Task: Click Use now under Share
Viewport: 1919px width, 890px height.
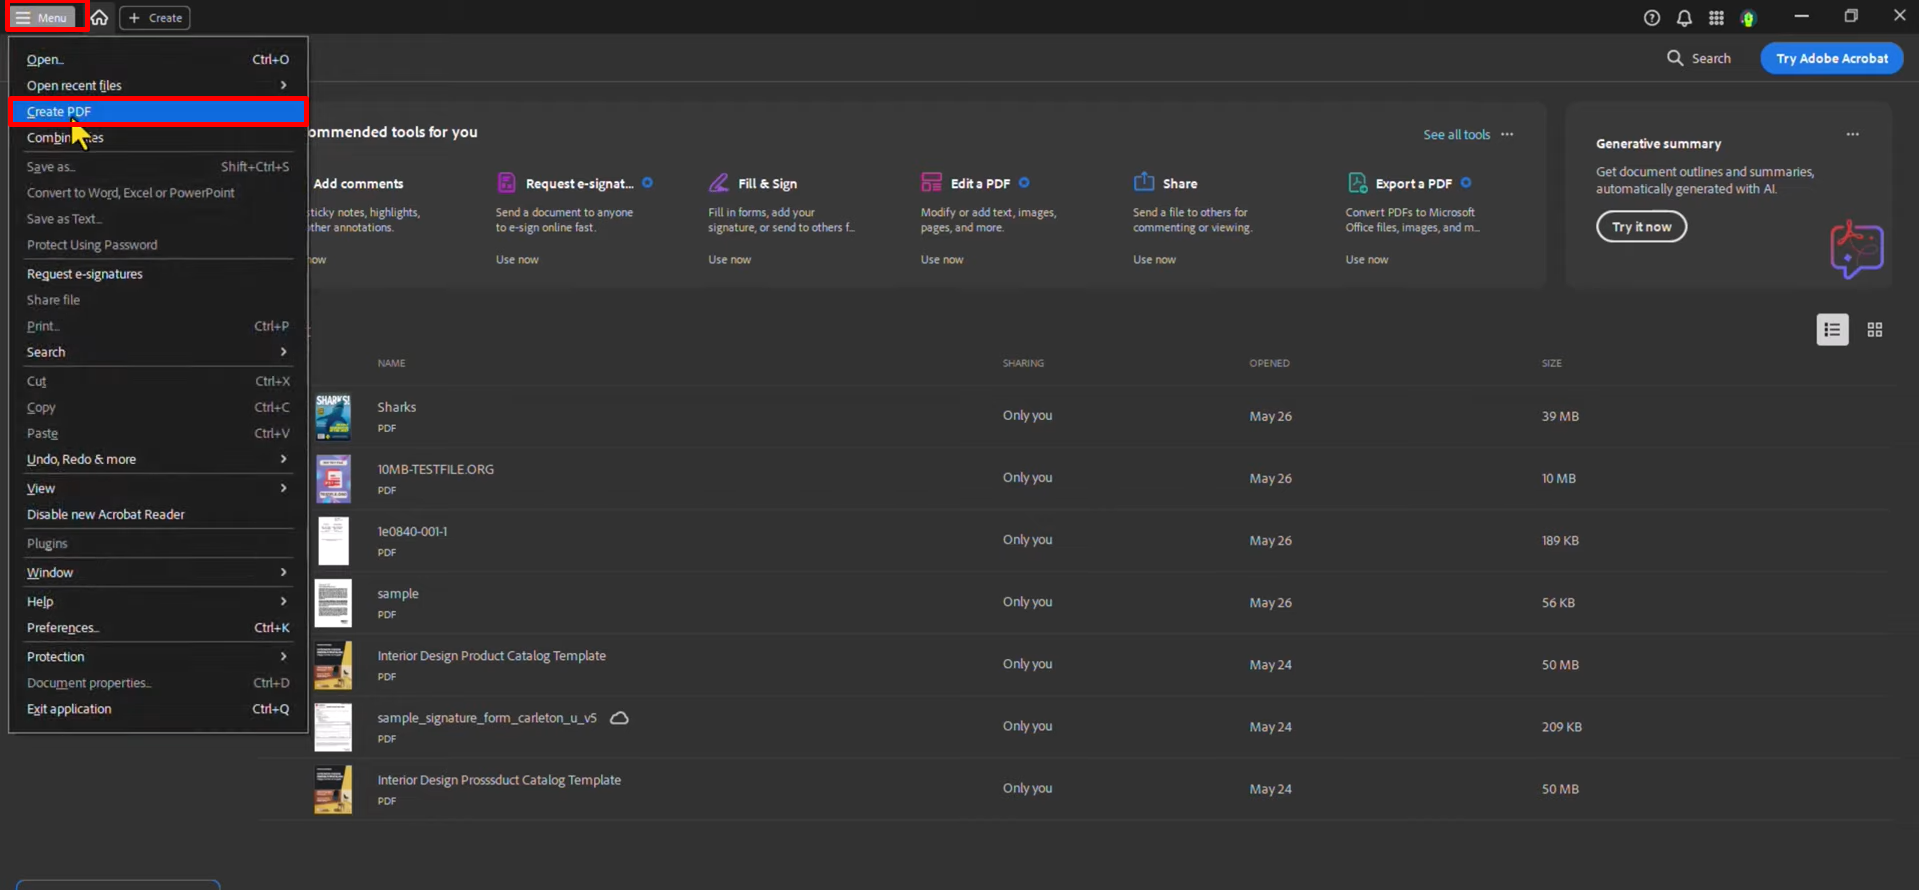Action: point(1154,259)
